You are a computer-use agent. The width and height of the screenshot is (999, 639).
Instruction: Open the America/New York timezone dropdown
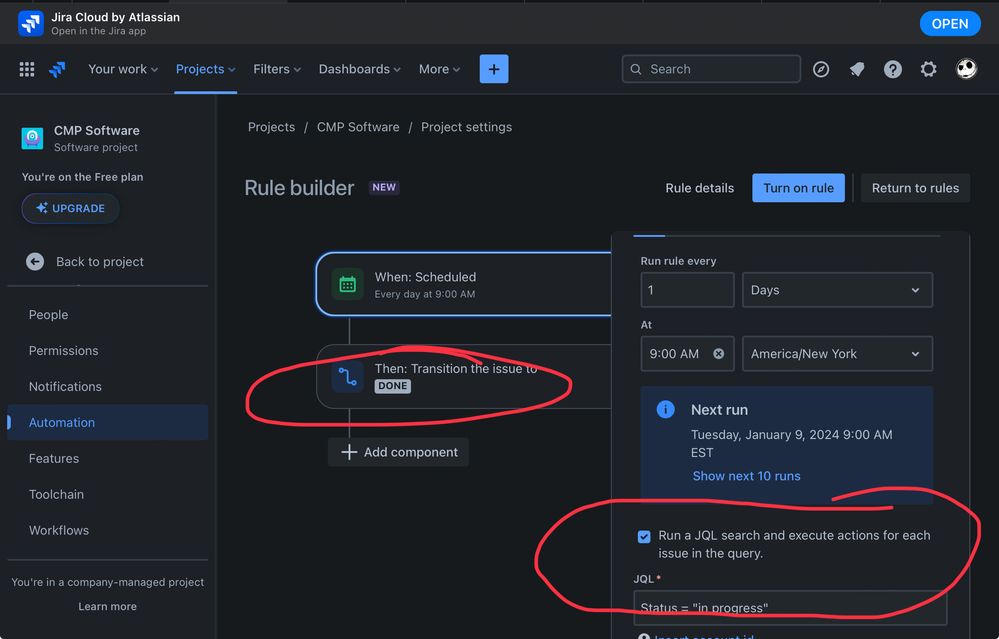837,354
